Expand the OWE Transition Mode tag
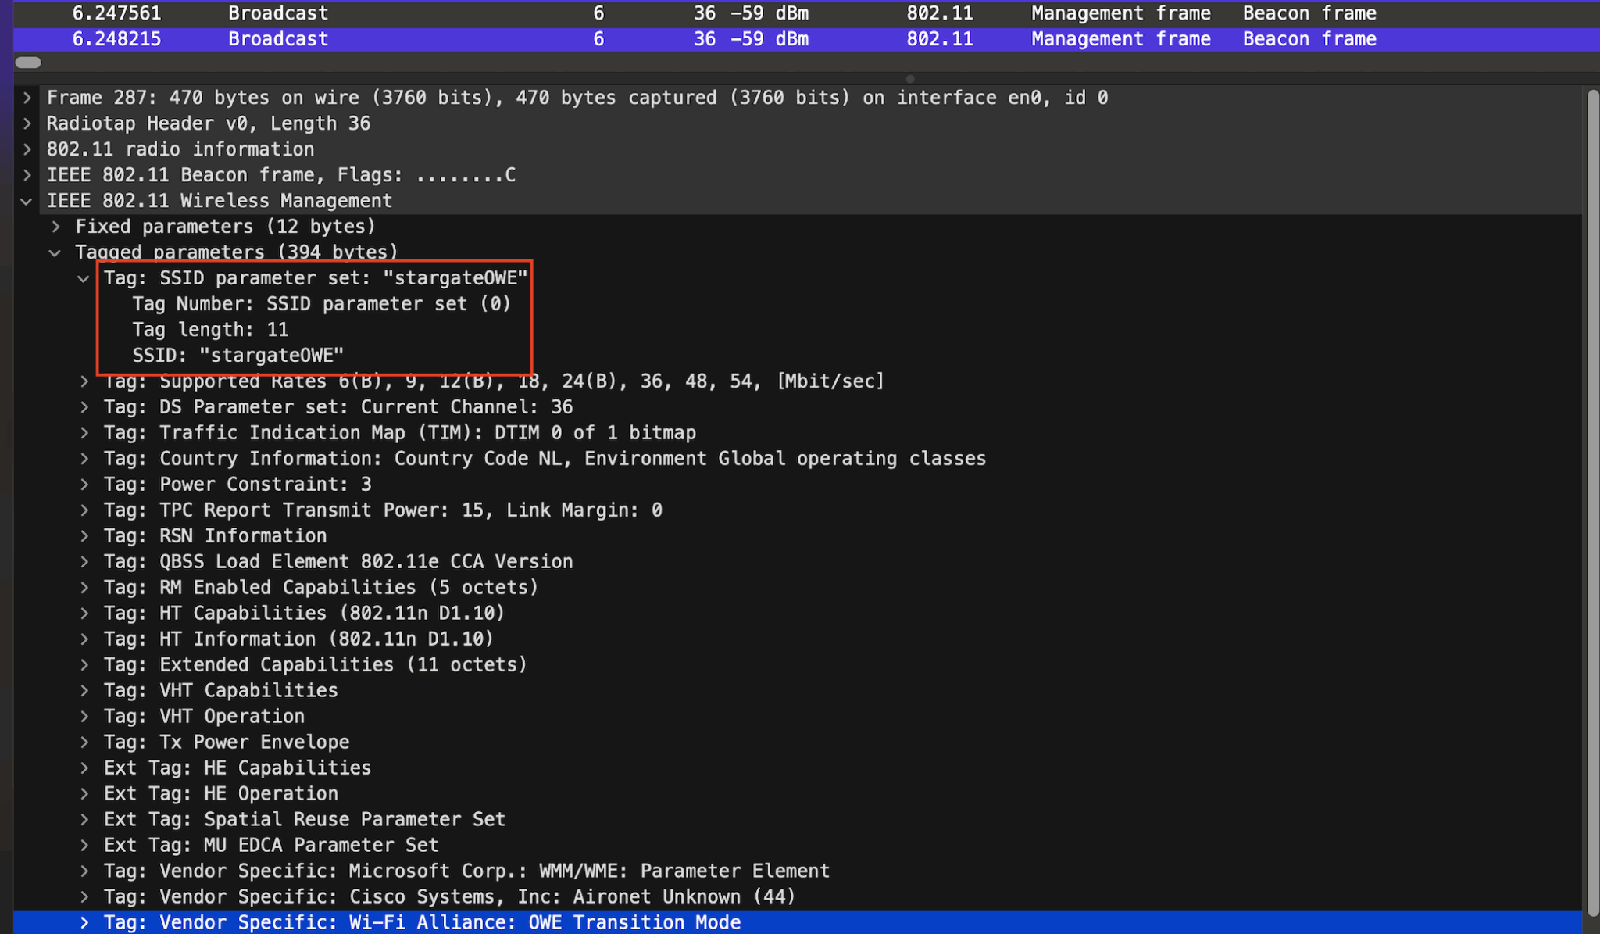1600x934 pixels. coord(84,924)
